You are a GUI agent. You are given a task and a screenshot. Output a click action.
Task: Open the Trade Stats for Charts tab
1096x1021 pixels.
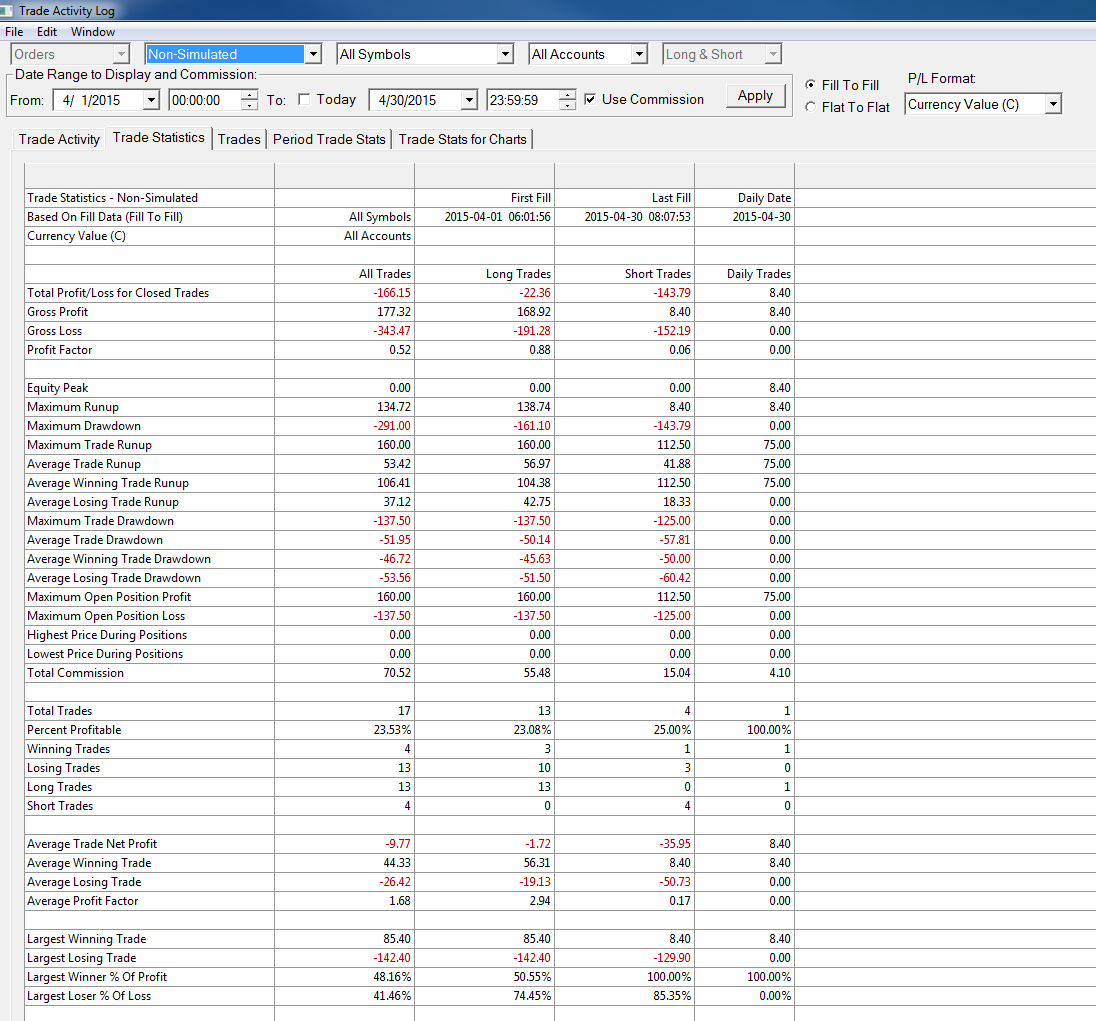(463, 139)
